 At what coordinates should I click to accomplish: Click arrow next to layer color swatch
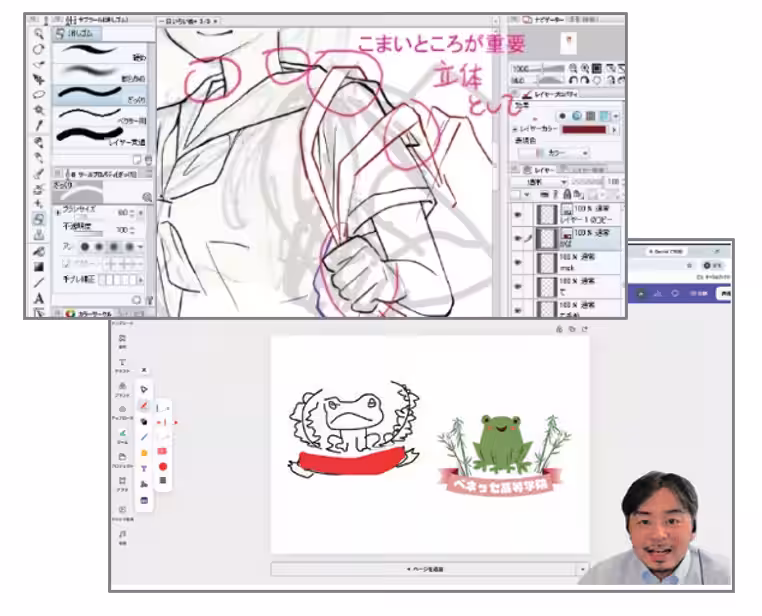point(614,130)
